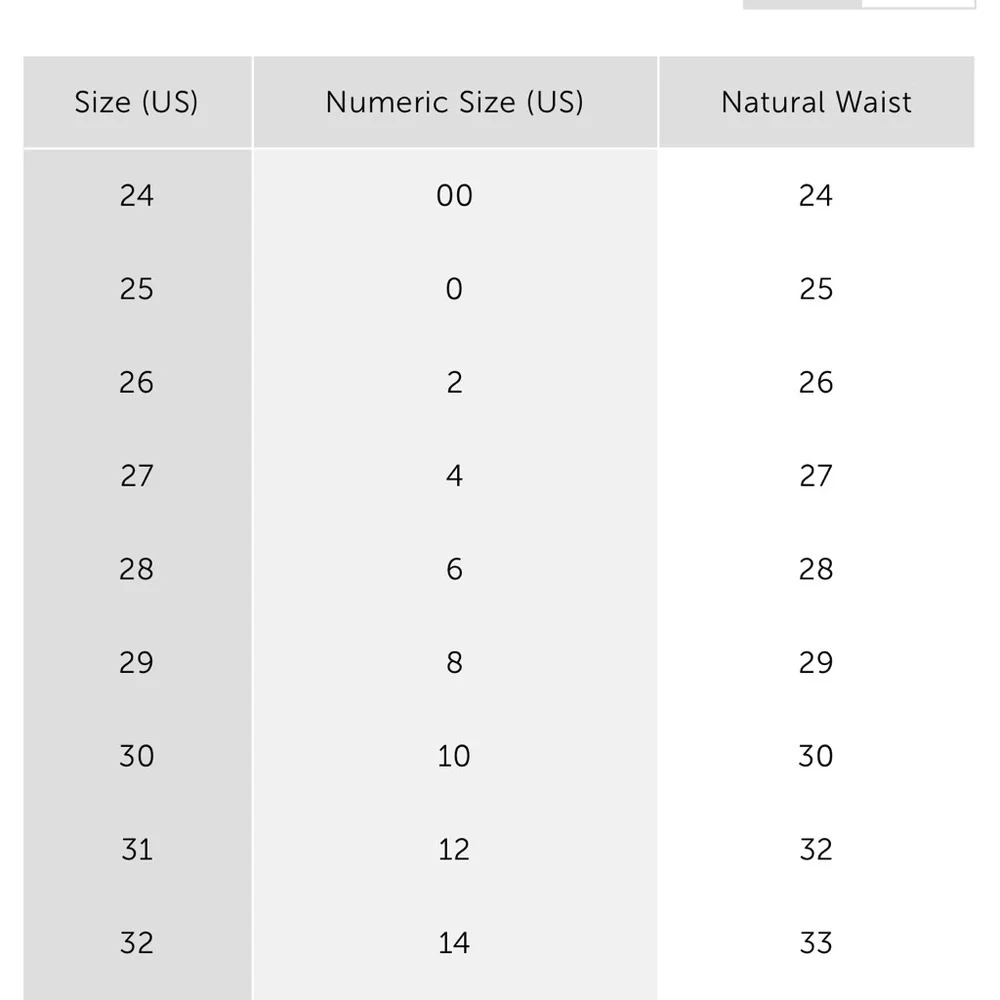This screenshot has width=1000, height=1000.
Task: Click numeric size 6 cell
Action: [455, 570]
